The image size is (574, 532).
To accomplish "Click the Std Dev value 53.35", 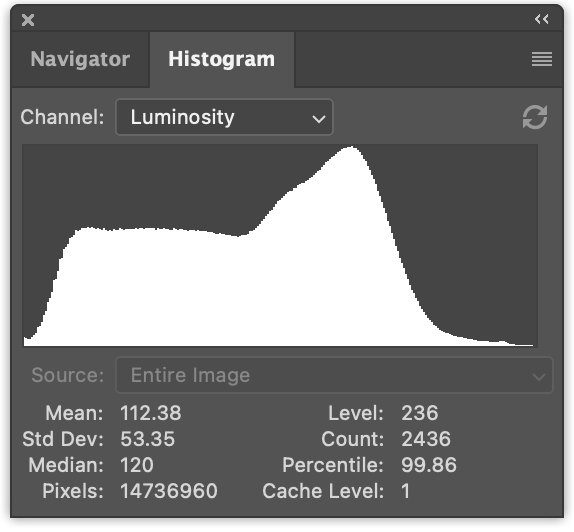I will [148, 439].
